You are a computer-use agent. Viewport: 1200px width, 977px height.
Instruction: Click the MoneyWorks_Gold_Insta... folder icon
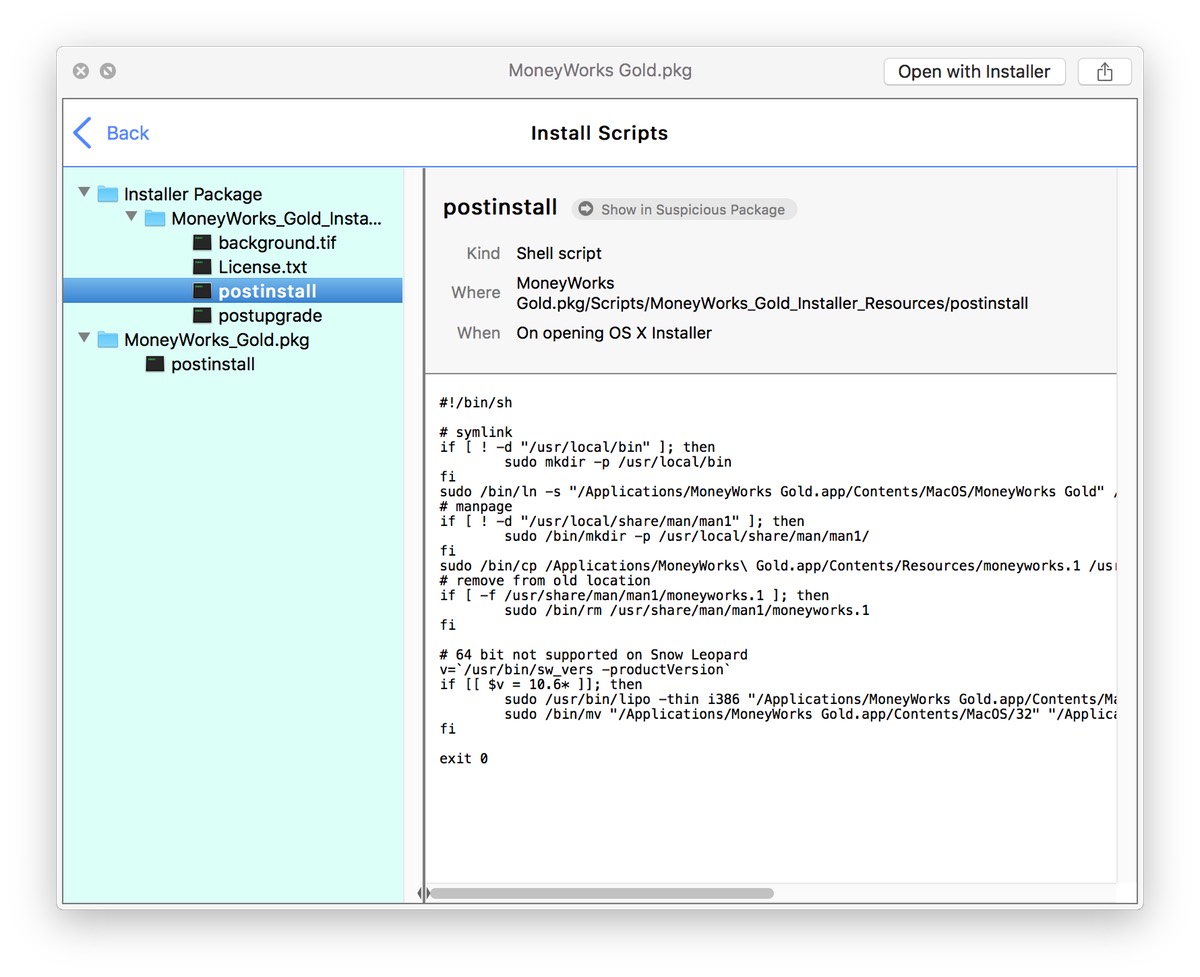[x=155, y=218]
